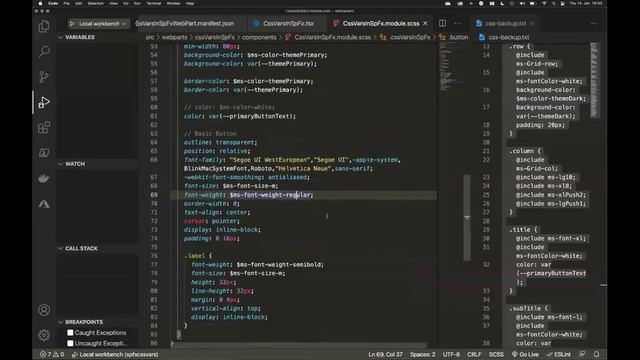Select the components breadcrumb segment
This screenshot has height=360, width=640.
point(259,37)
